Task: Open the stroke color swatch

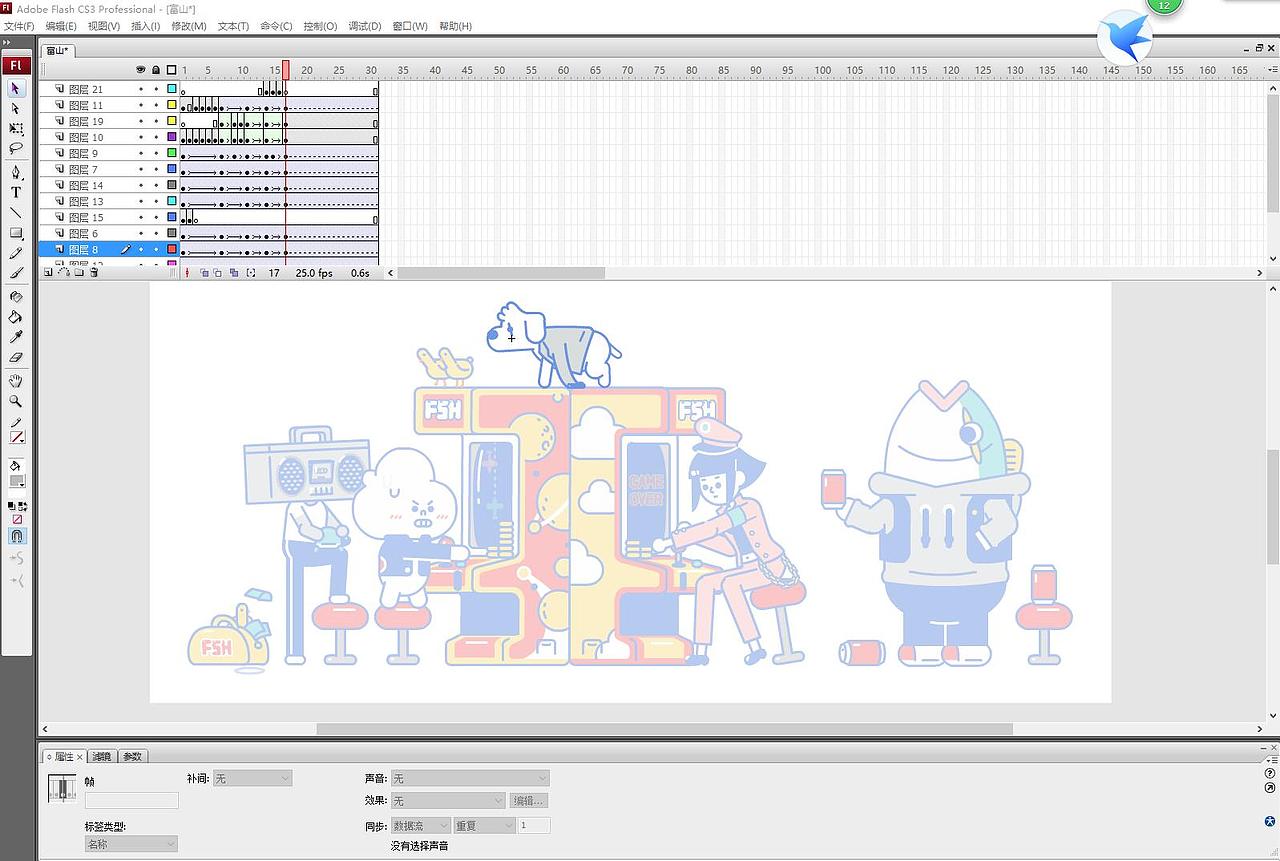Action: coord(17,437)
